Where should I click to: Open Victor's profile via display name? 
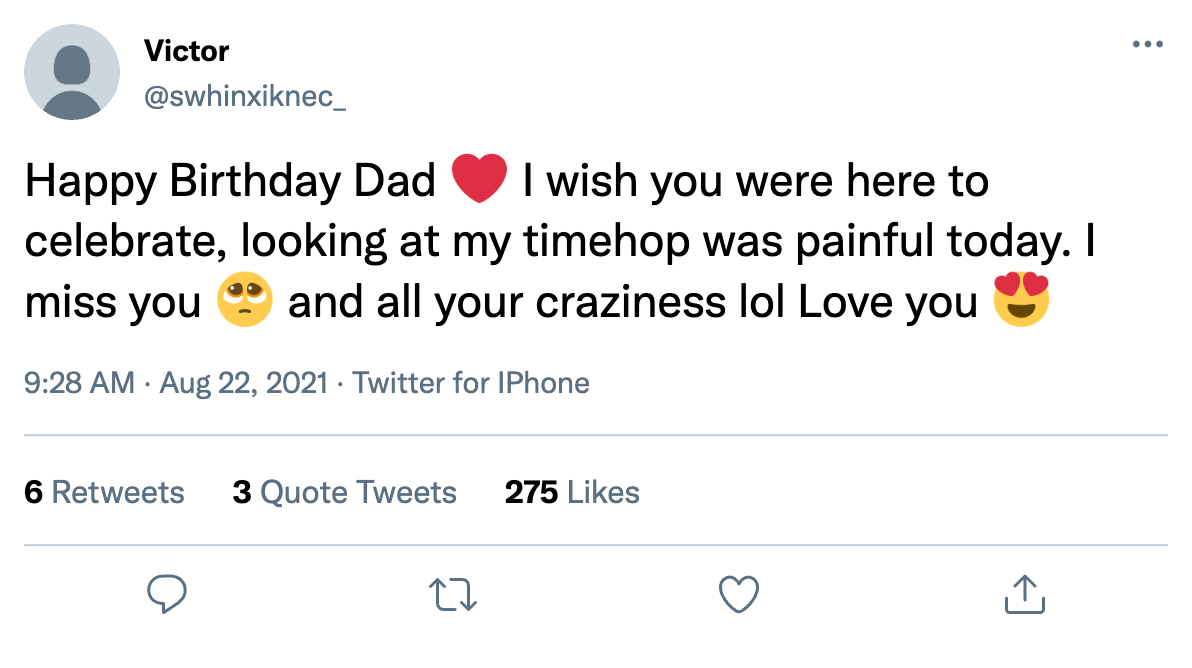[x=186, y=50]
